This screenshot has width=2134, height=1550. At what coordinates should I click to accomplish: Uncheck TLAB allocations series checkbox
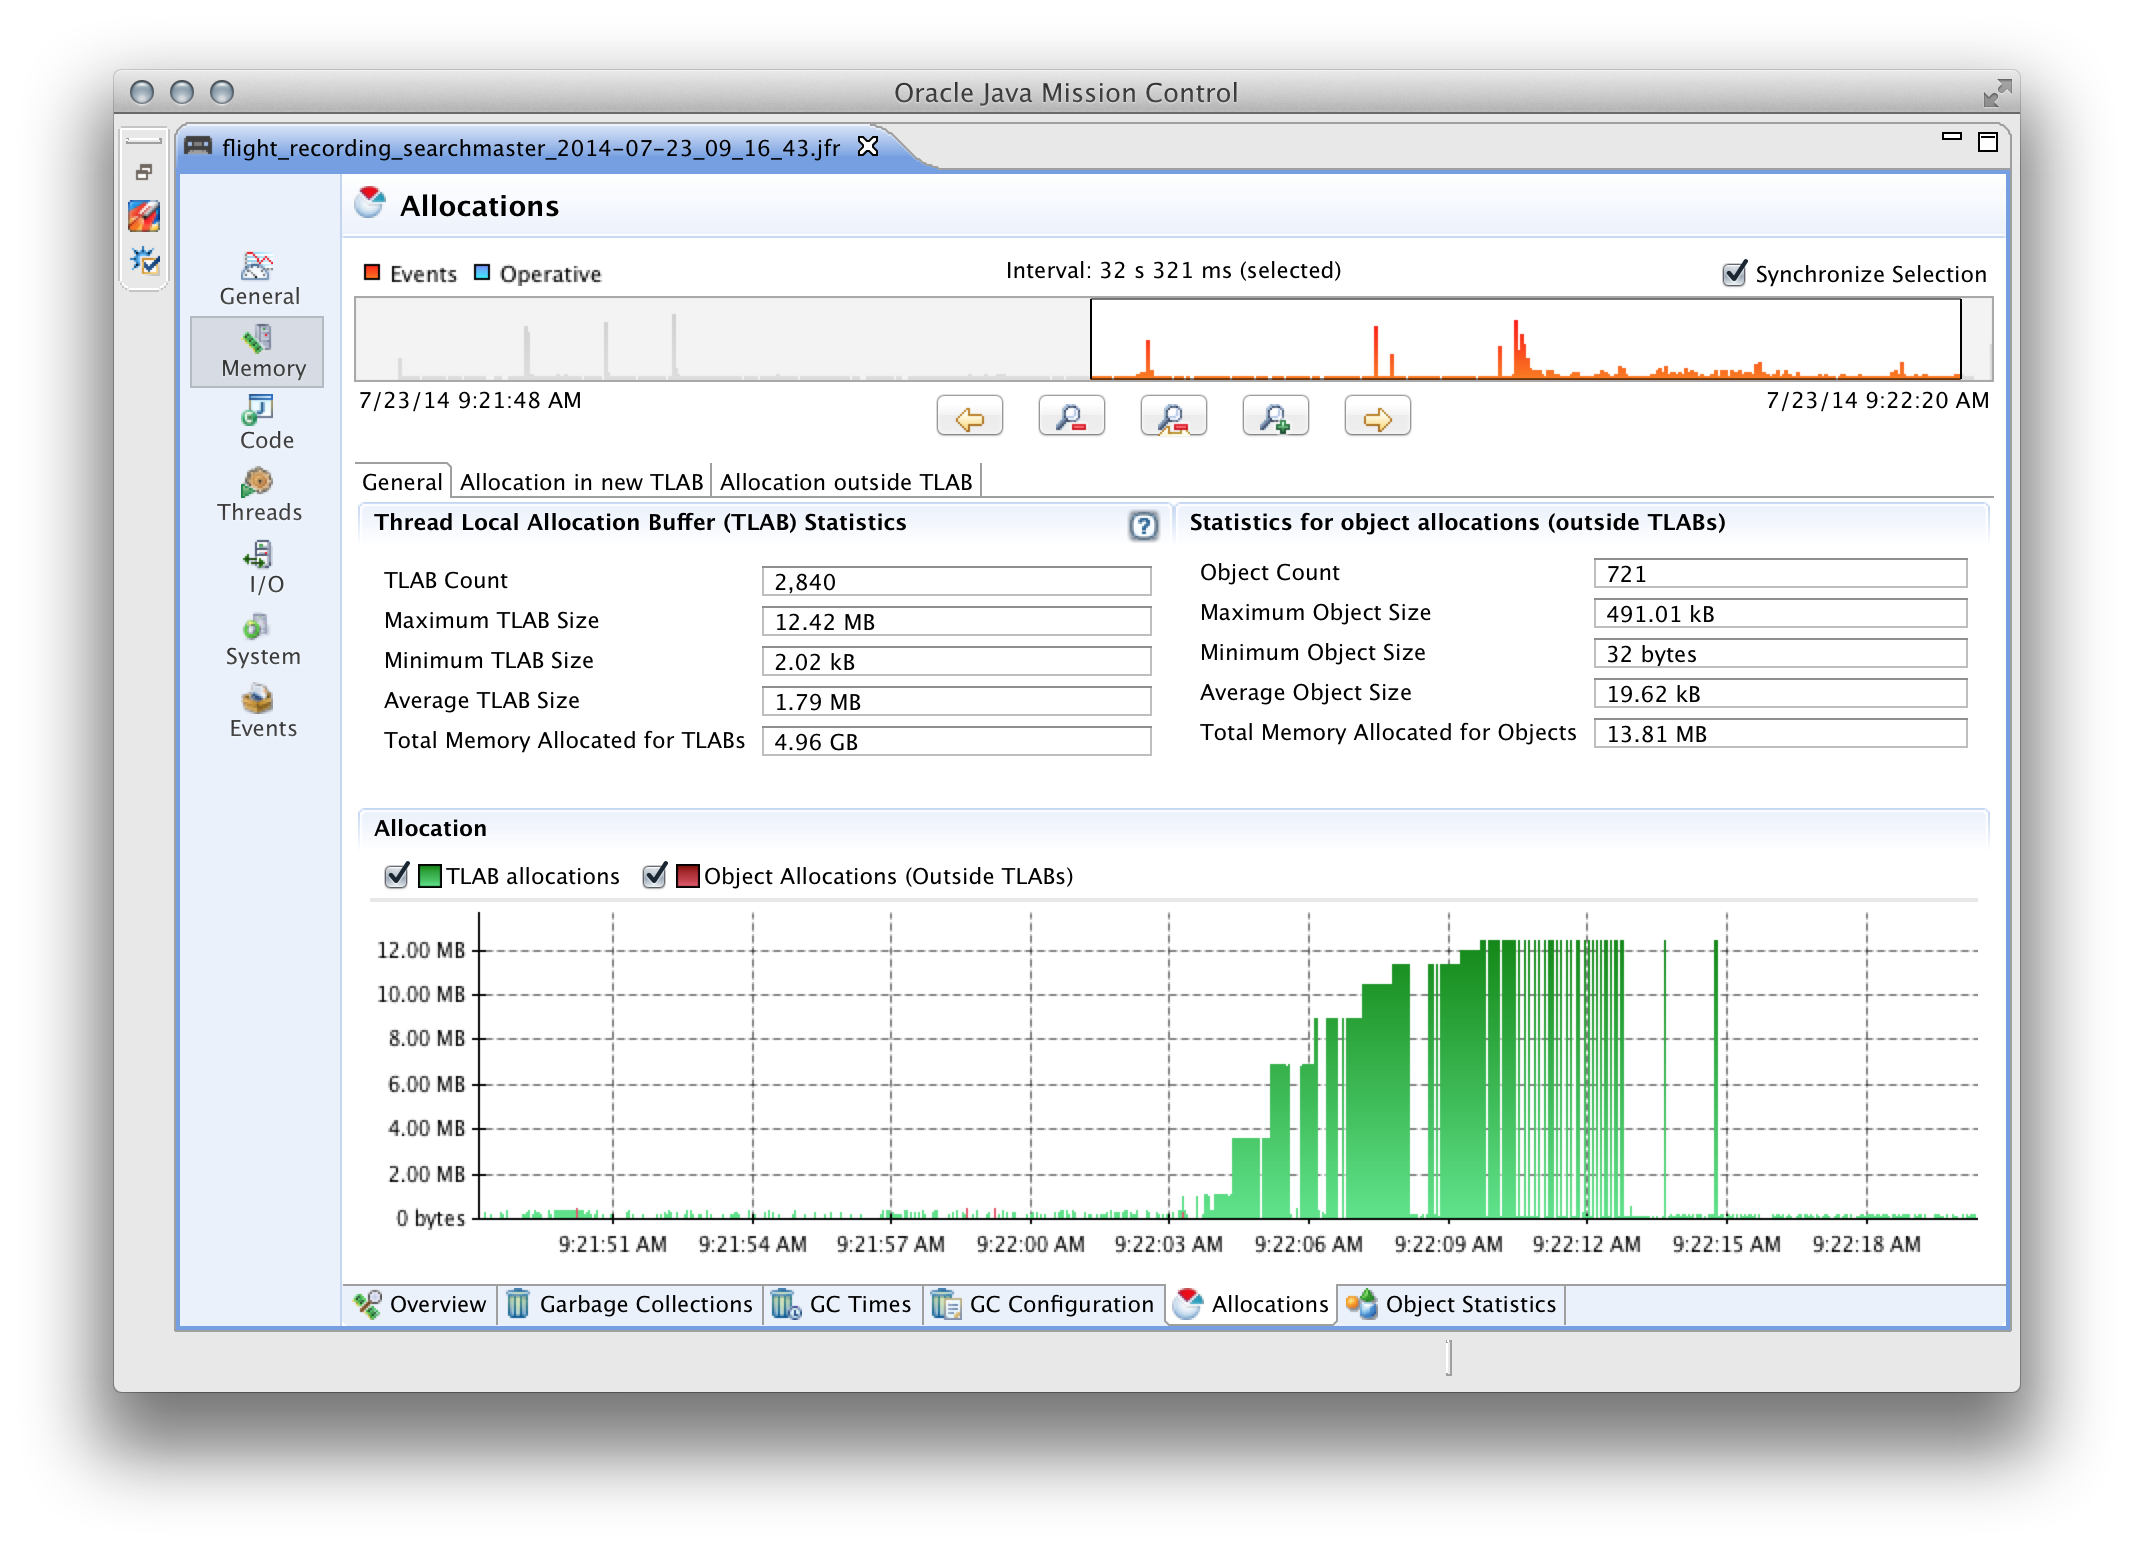[397, 875]
